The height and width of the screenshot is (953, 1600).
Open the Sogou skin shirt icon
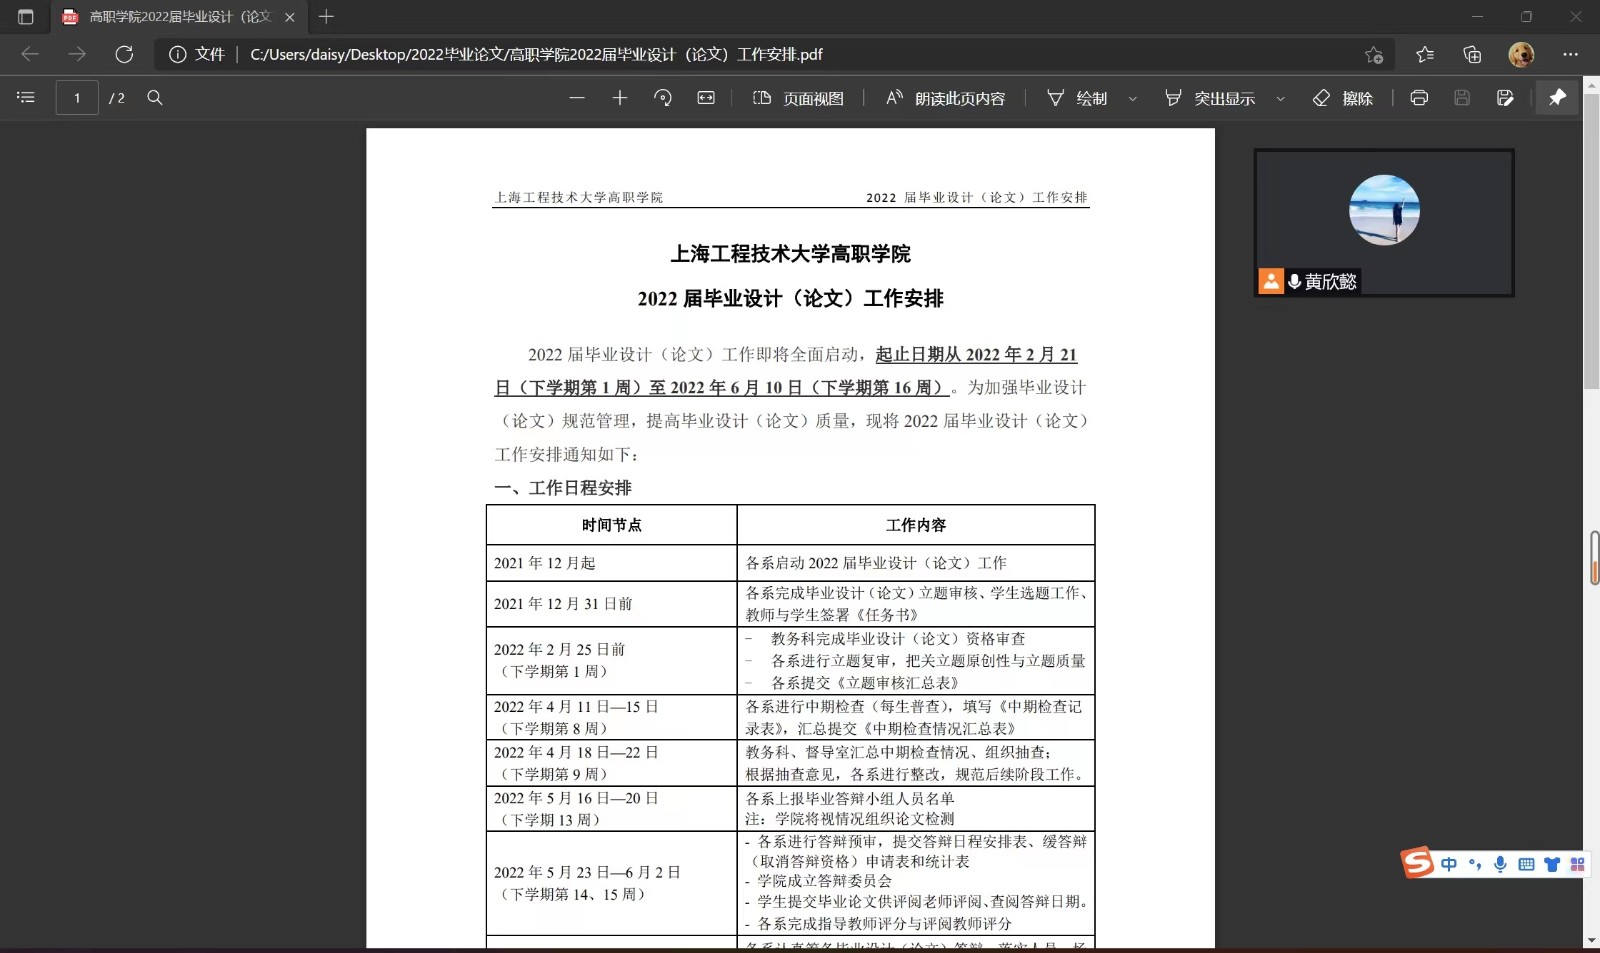point(1552,864)
